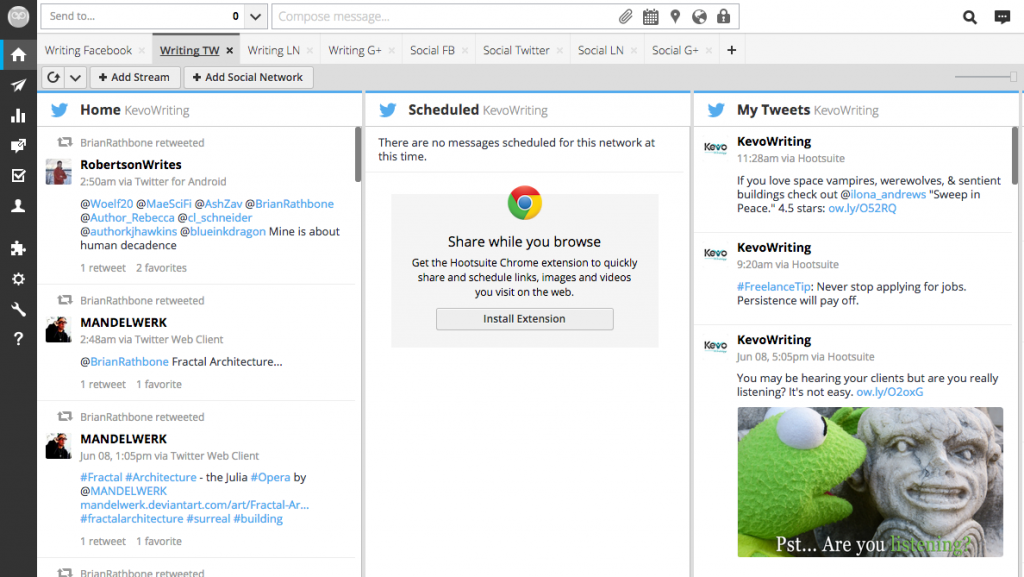Open RobertsonWrites username
The image size is (1024, 577).
click(x=131, y=164)
